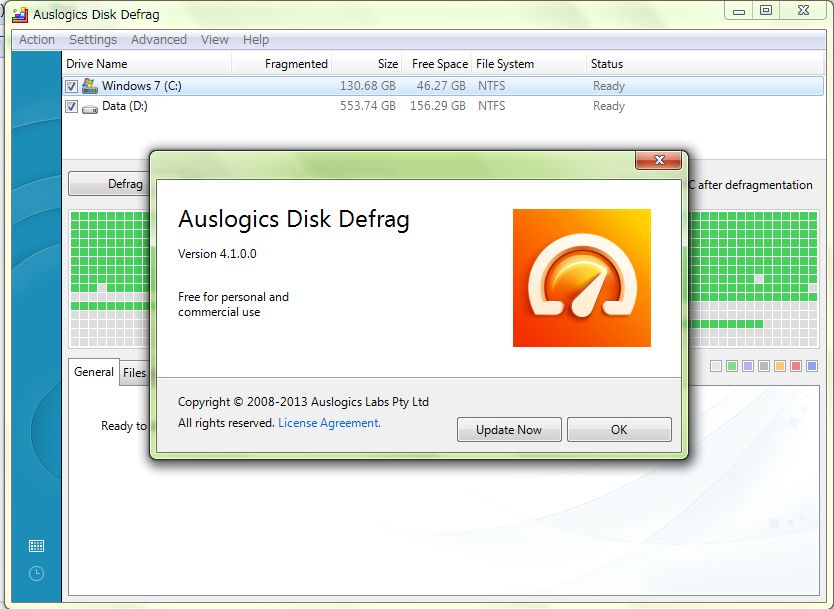Viewport: 834px width, 609px height.
Task: Click the clock icon in sidebar
Action: (36, 573)
